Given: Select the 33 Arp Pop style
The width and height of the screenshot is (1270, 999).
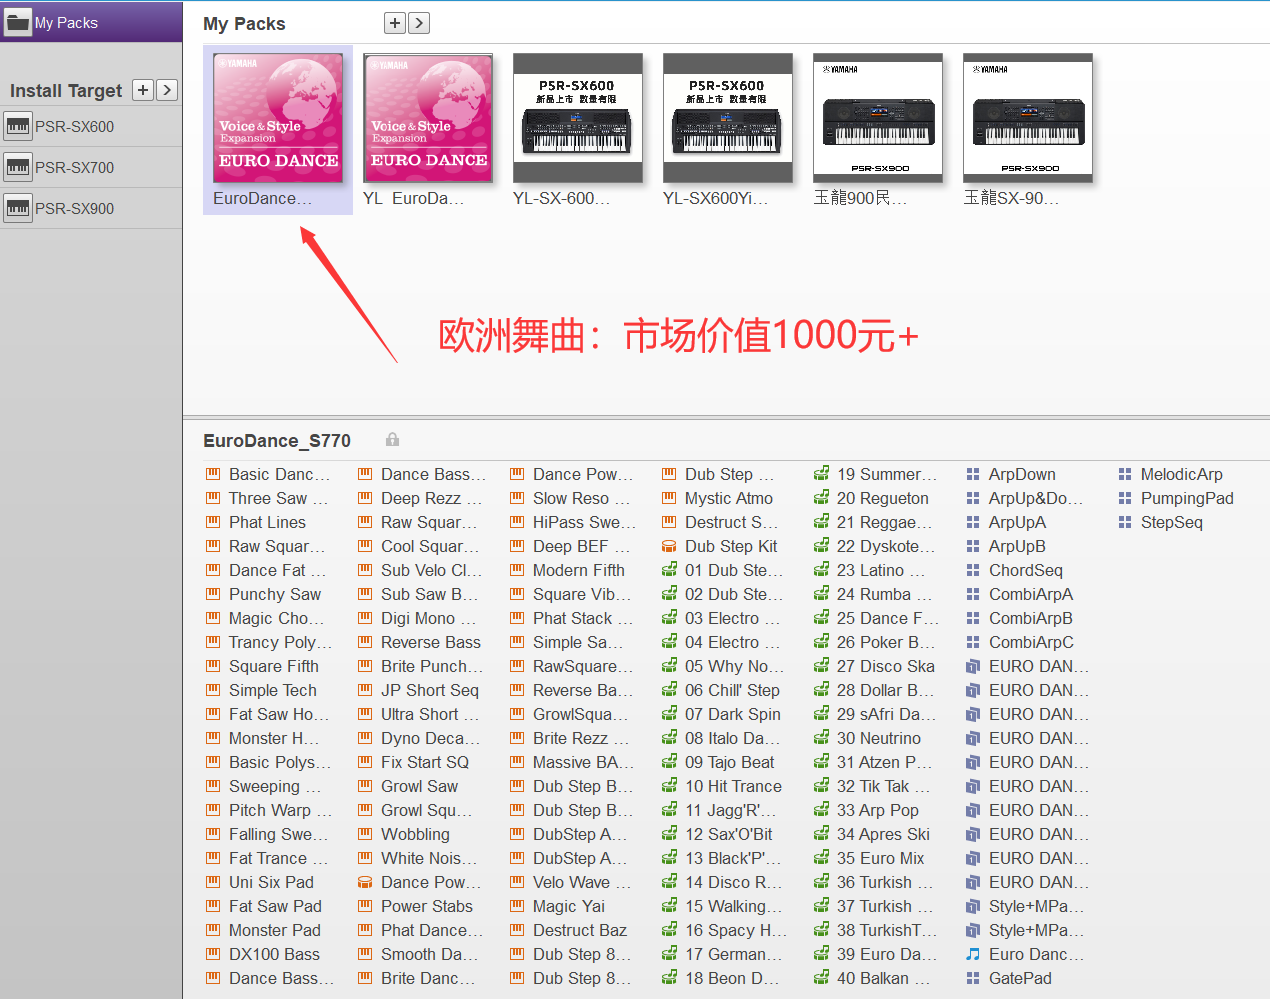Looking at the screenshot, I should (x=878, y=810).
